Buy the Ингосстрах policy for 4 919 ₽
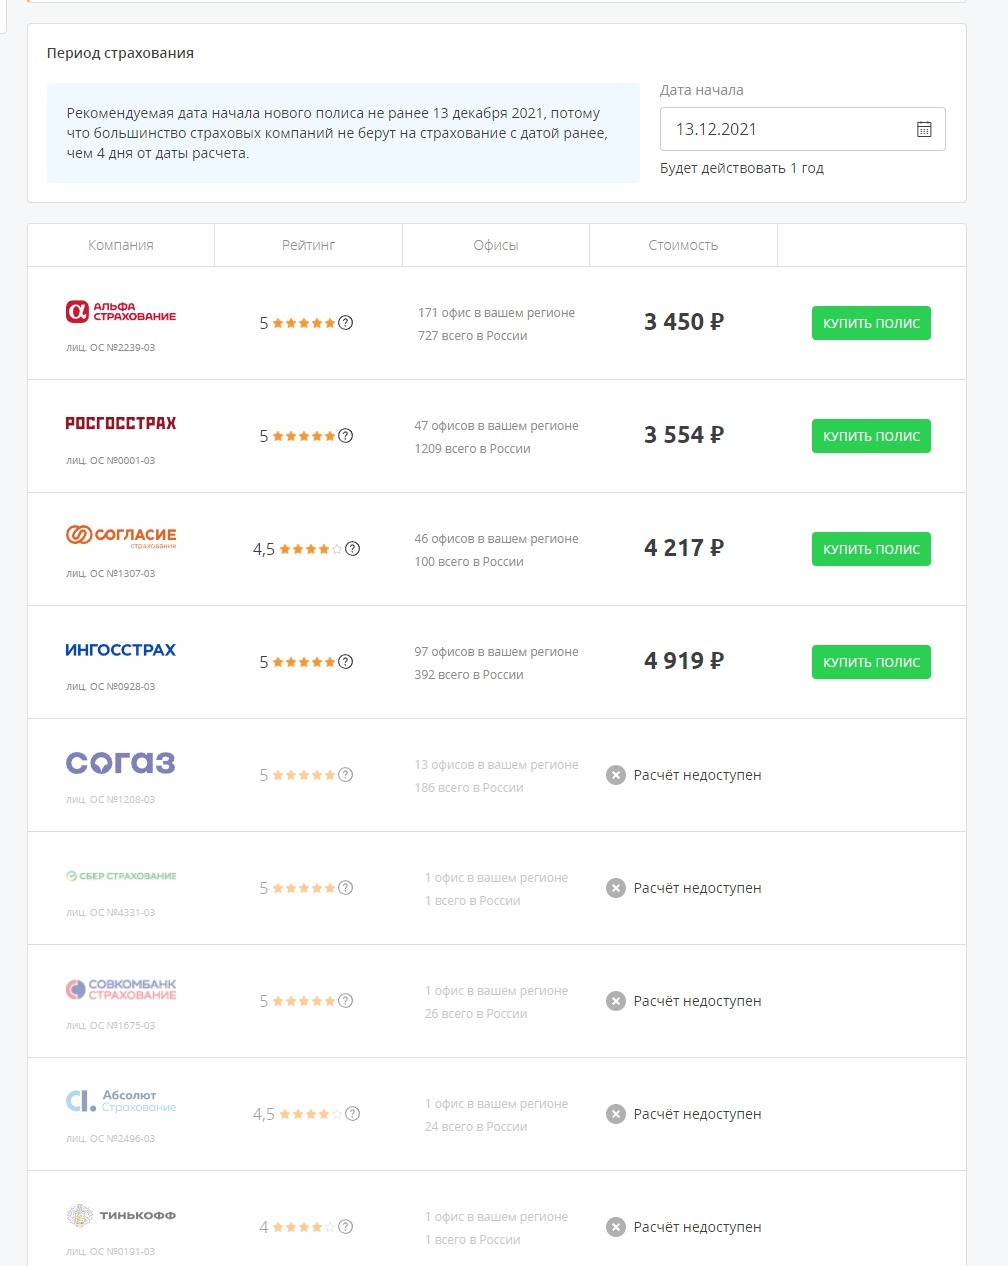Viewport: 1008px width, 1266px height. coord(871,662)
